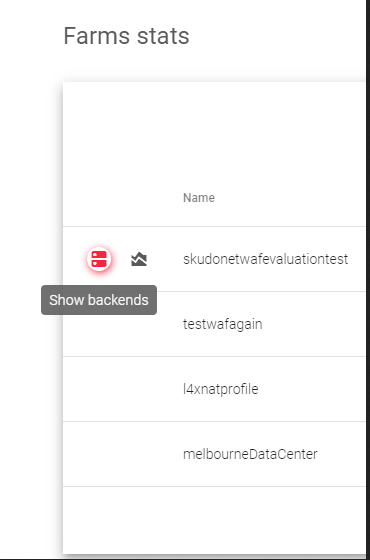Click the white margin left of the stats table
Image resolution: width=370 pixels, height=560 pixels.
click(31, 429)
